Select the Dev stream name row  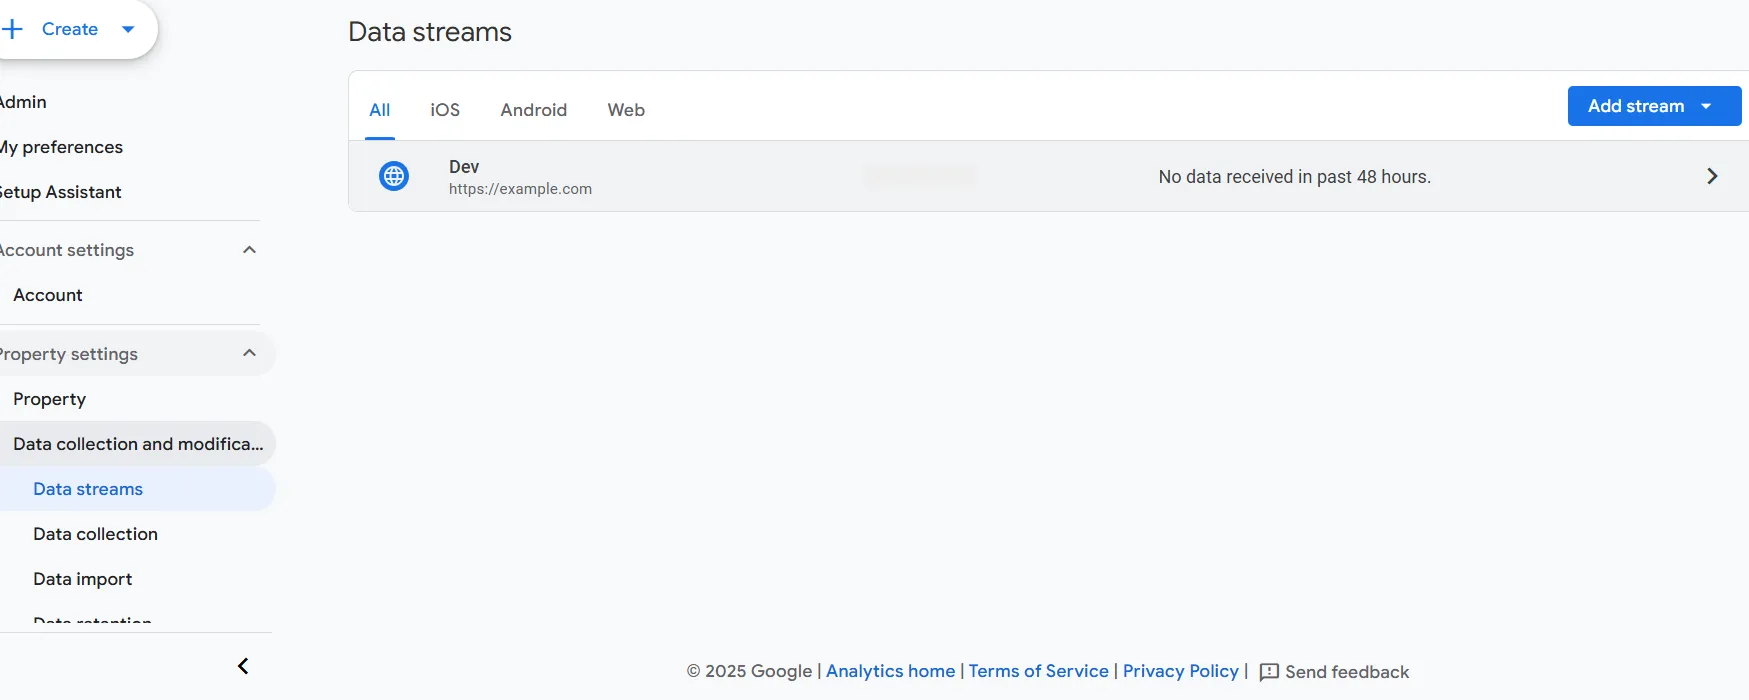coord(464,167)
